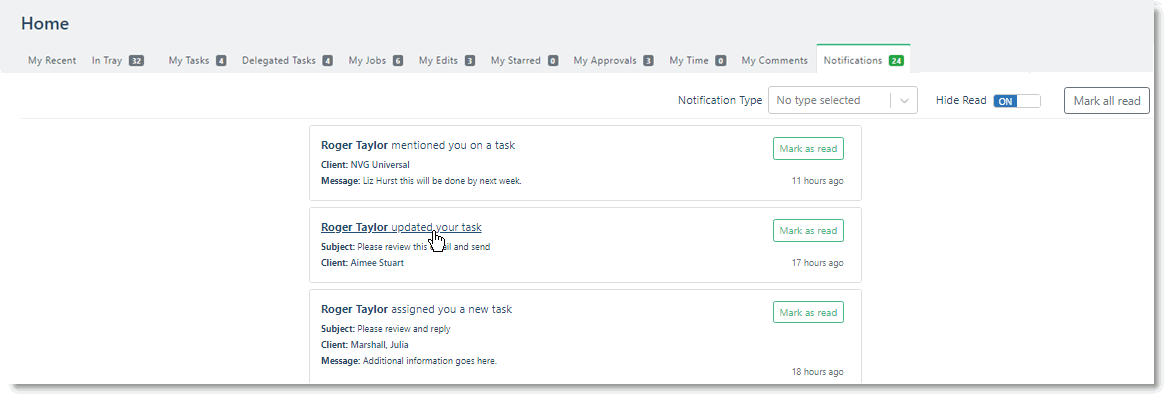Open the My Approvals tab
Image resolution: width=1166 pixels, height=396 pixels.
coord(613,61)
